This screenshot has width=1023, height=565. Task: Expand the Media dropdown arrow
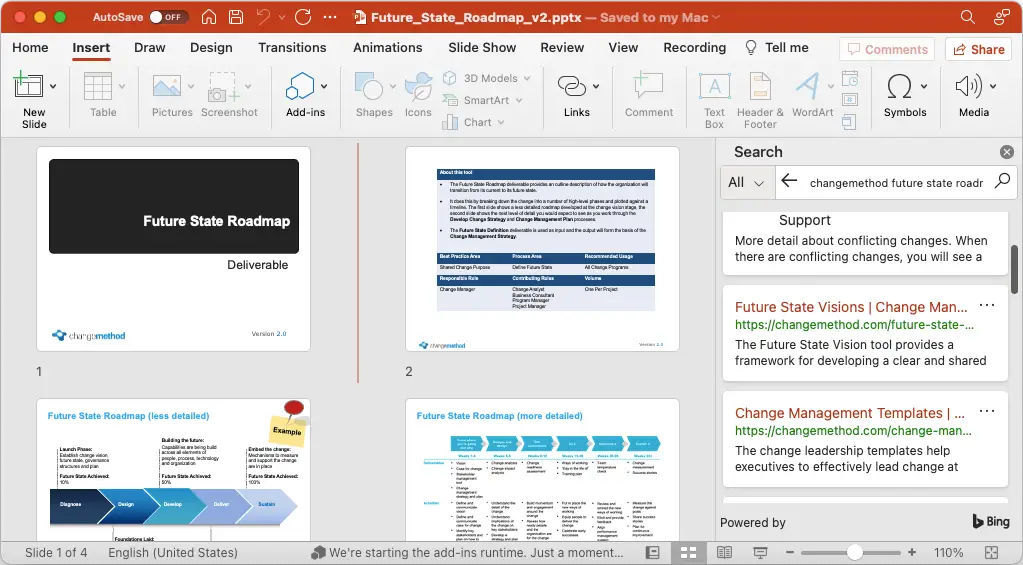pos(992,86)
